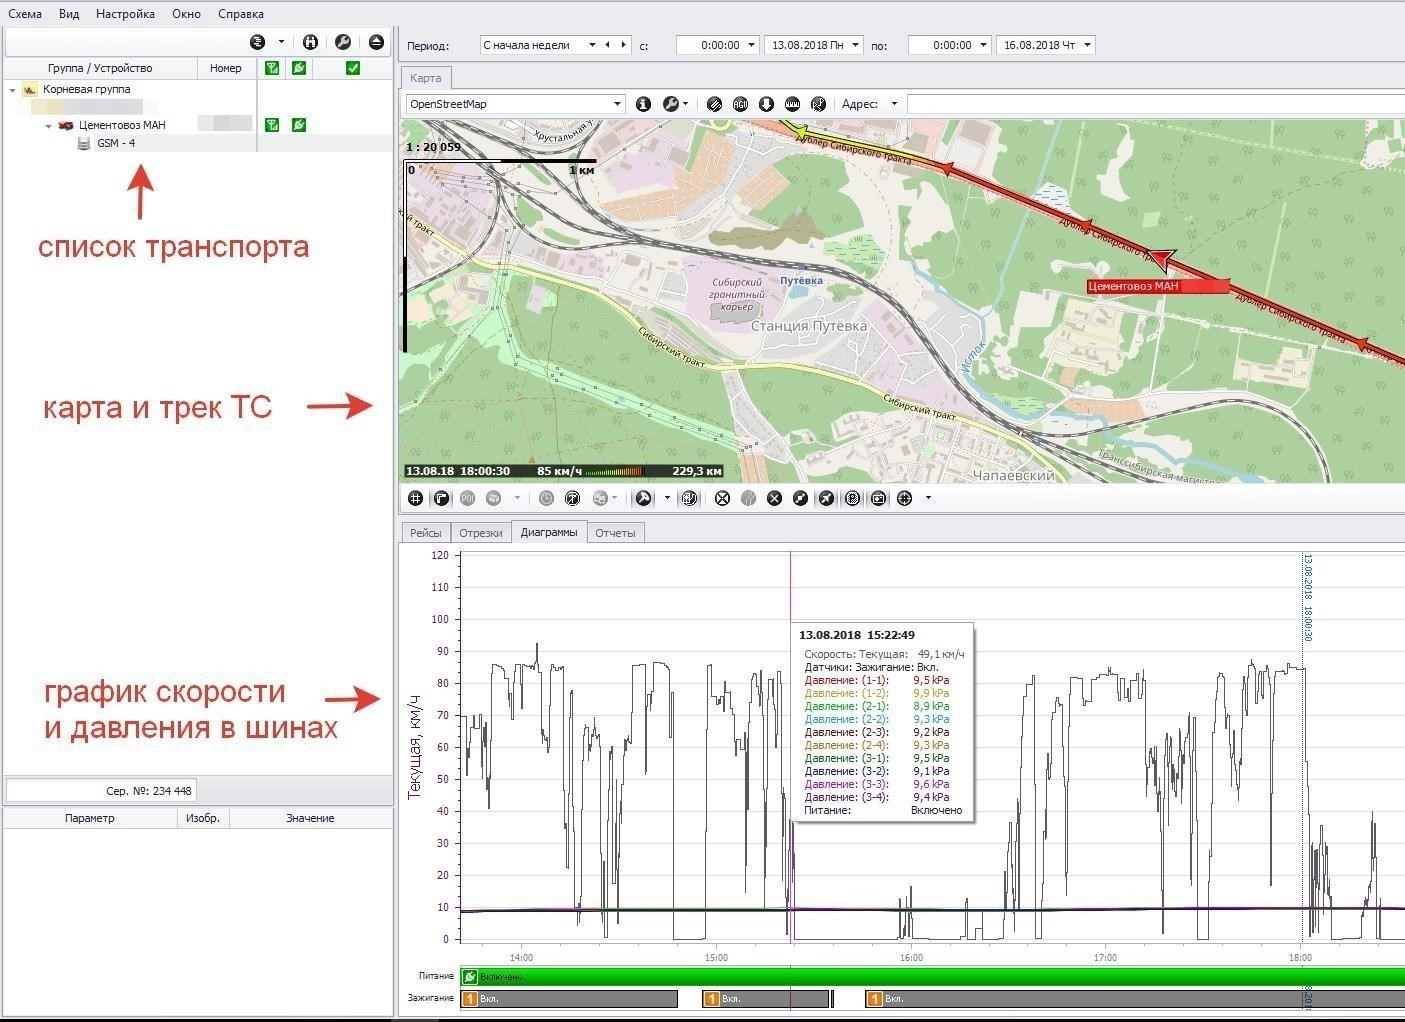Click antenna status icon for Цементовоз МАН
This screenshot has width=1405, height=1022.
(272, 125)
